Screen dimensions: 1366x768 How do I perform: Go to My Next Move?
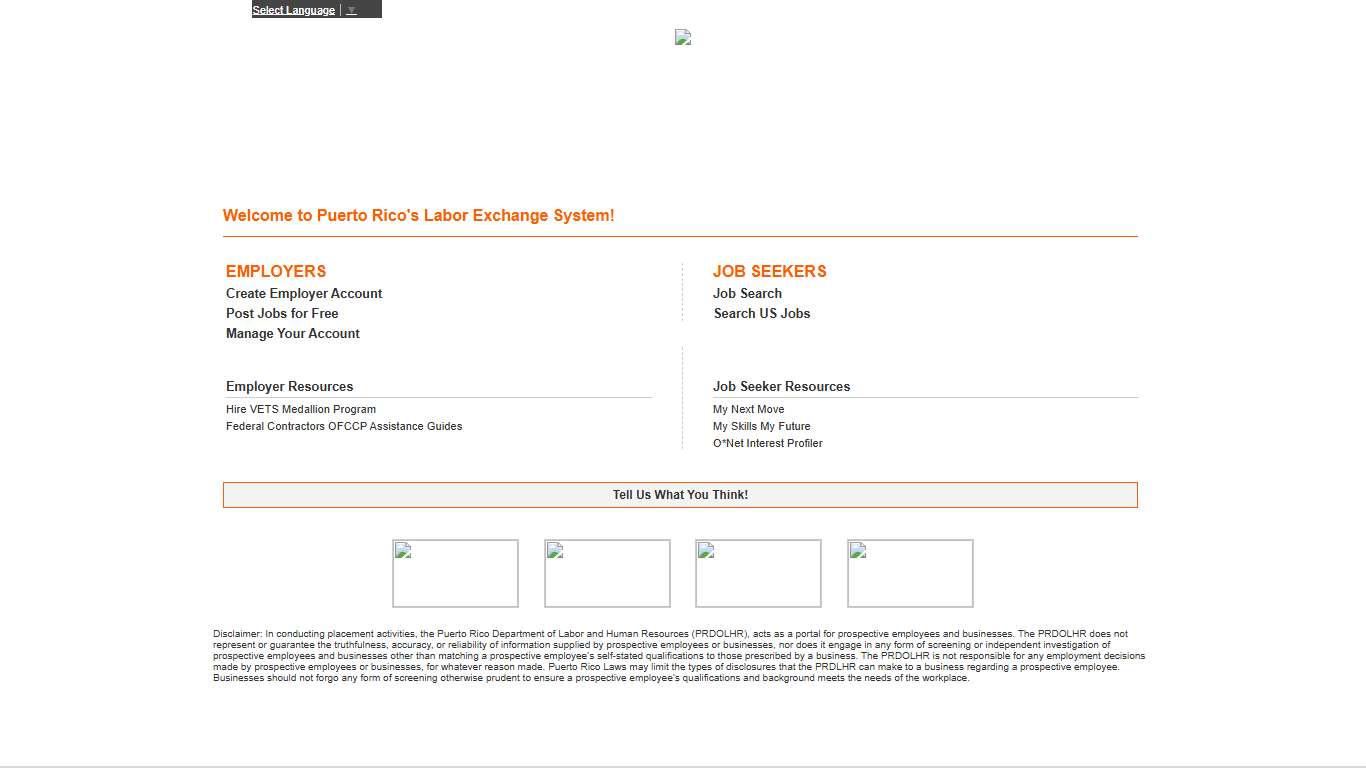pyautogui.click(x=748, y=409)
